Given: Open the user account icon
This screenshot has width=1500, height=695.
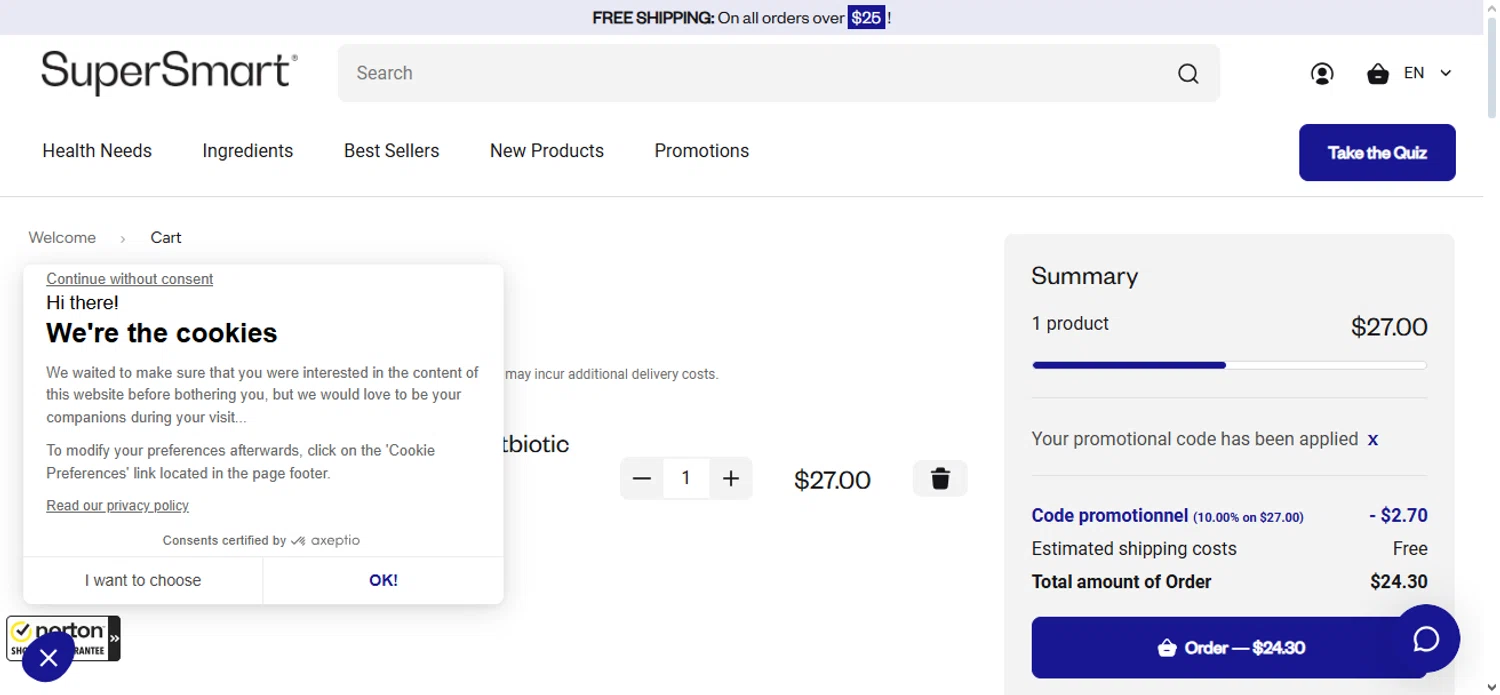Looking at the screenshot, I should (x=1322, y=73).
